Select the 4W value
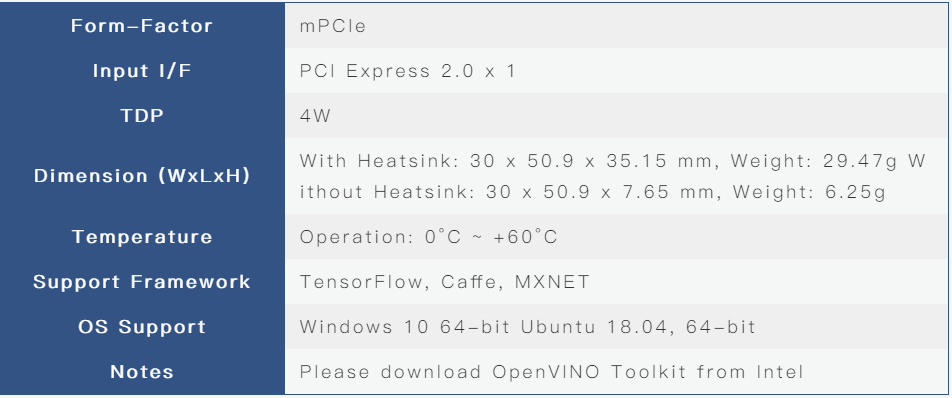 click(315, 116)
